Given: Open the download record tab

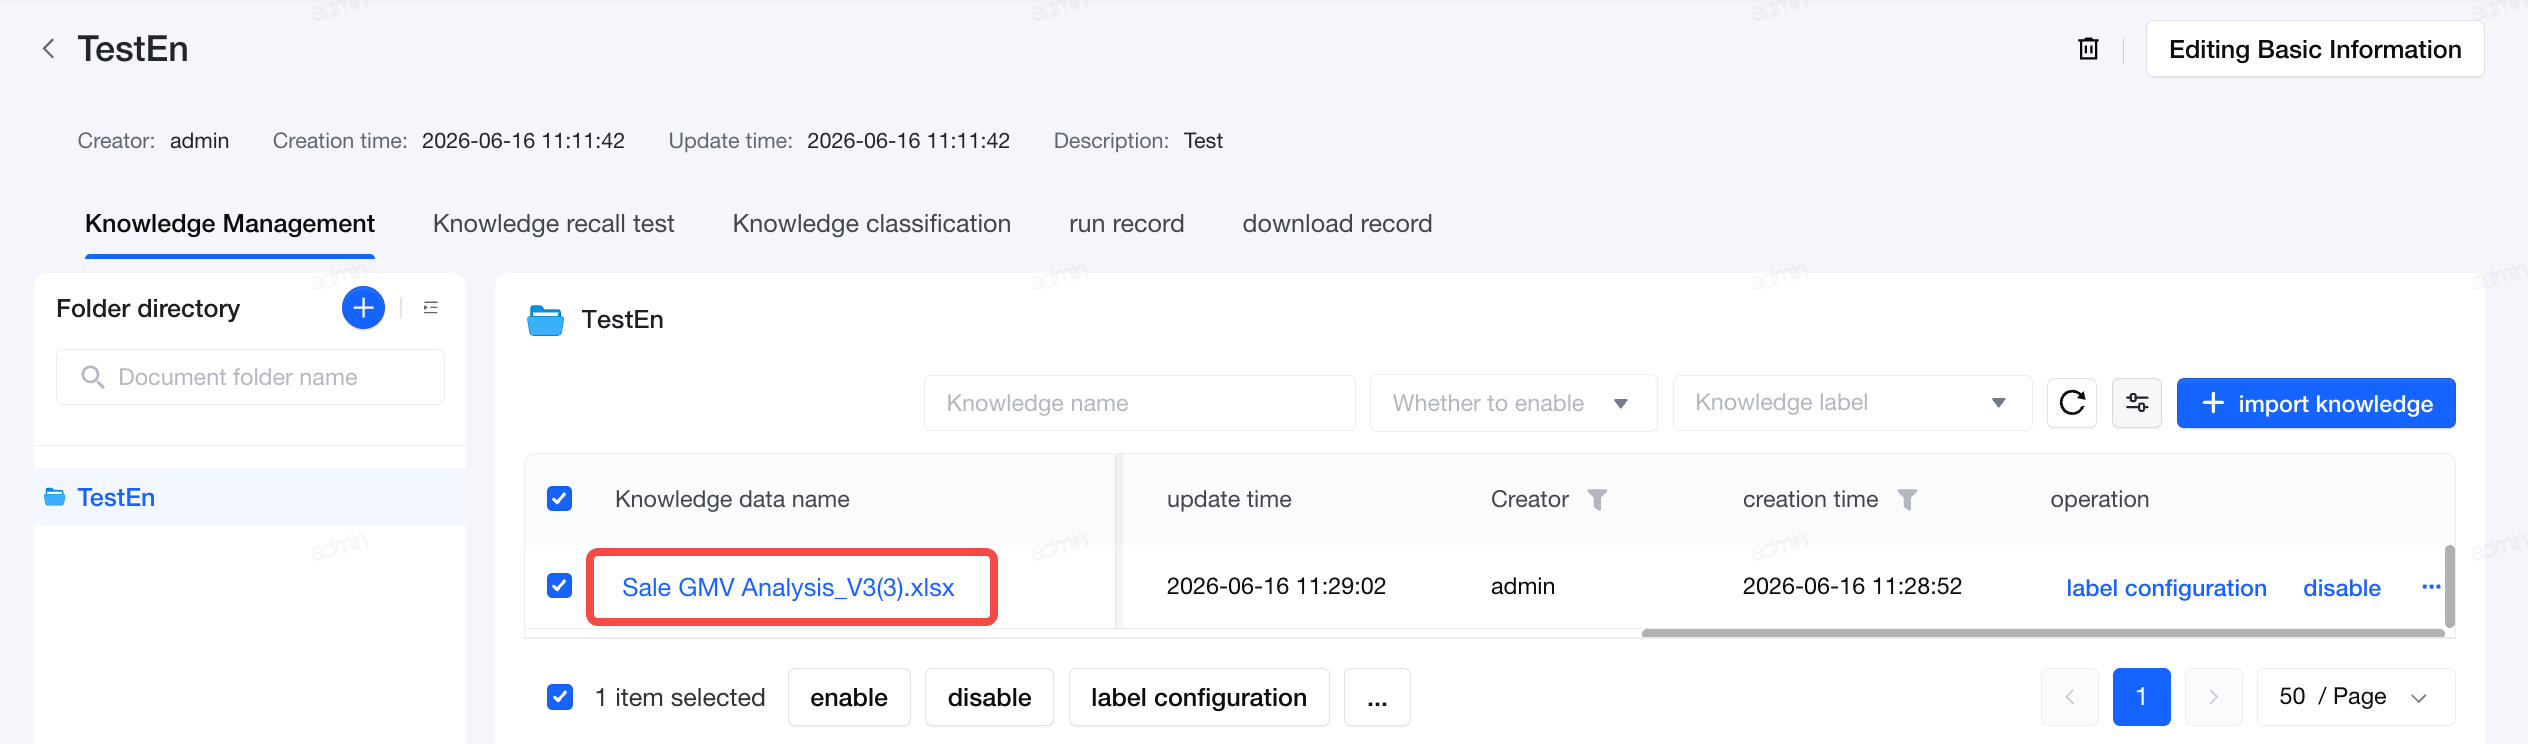Looking at the screenshot, I should click(x=1337, y=224).
